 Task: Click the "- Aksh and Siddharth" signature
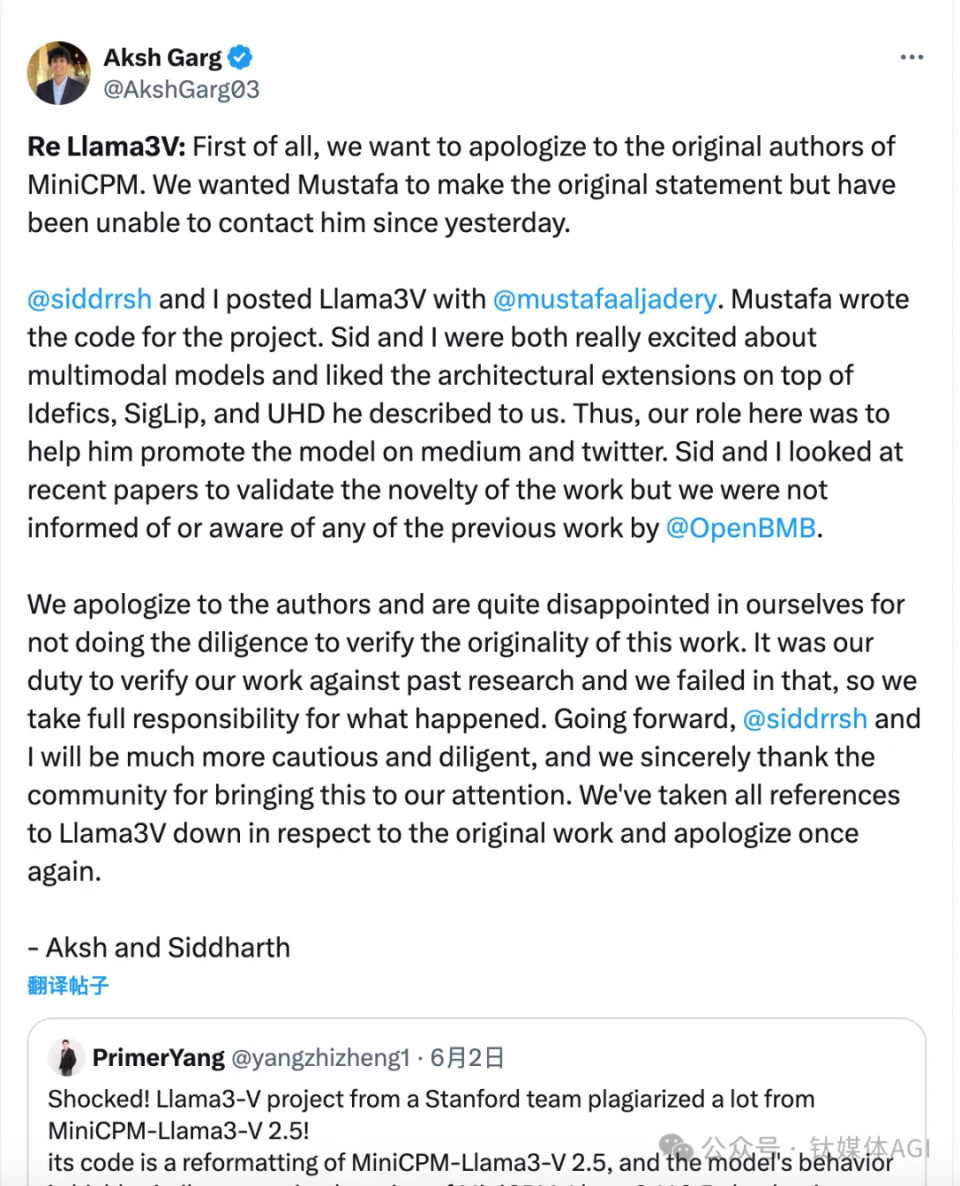pyautogui.click(x=159, y=947)
